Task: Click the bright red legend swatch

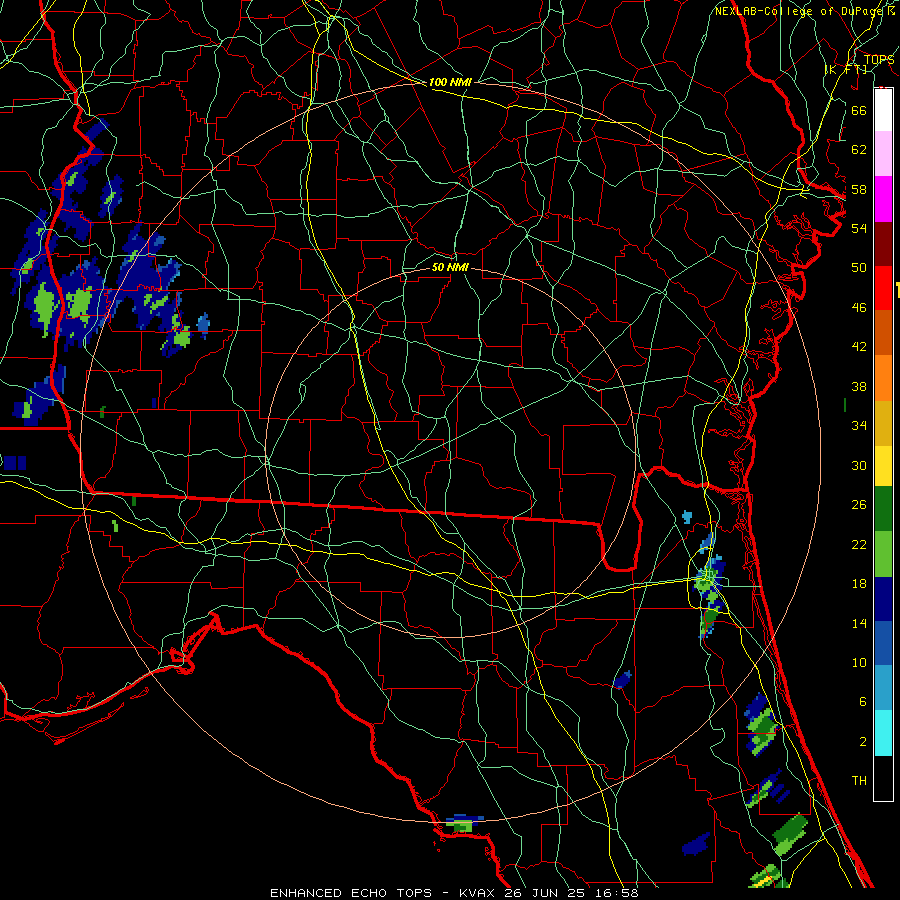Action: coord(883,288)
